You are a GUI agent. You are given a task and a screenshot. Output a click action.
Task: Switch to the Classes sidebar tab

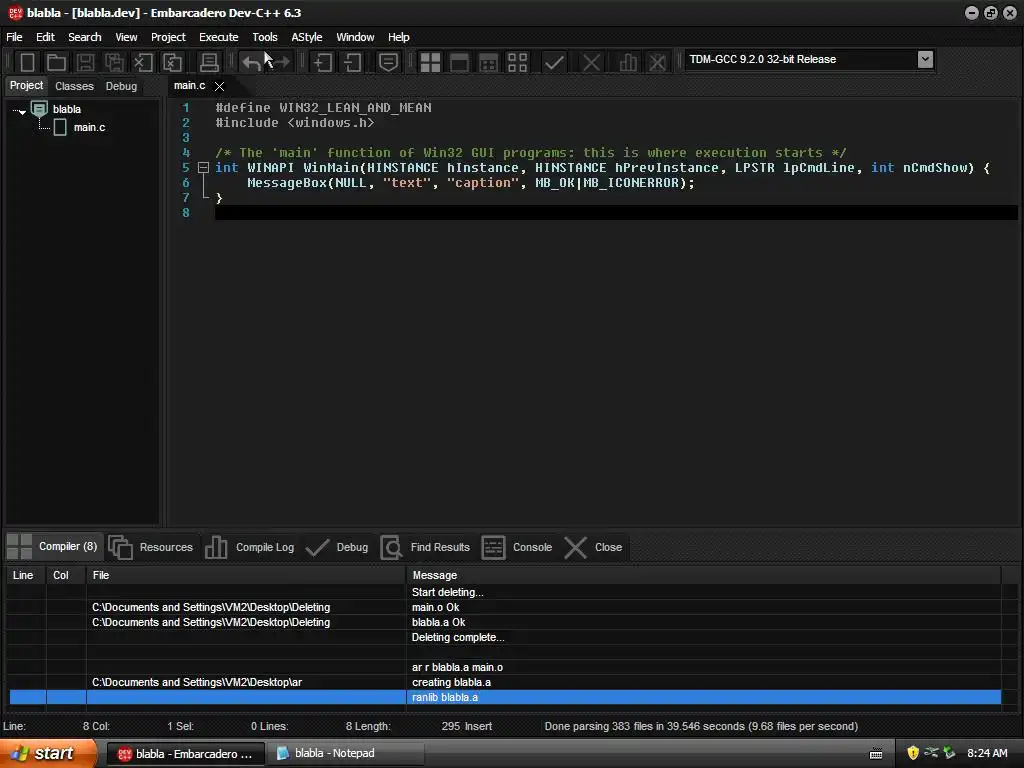tap(74, 86)
